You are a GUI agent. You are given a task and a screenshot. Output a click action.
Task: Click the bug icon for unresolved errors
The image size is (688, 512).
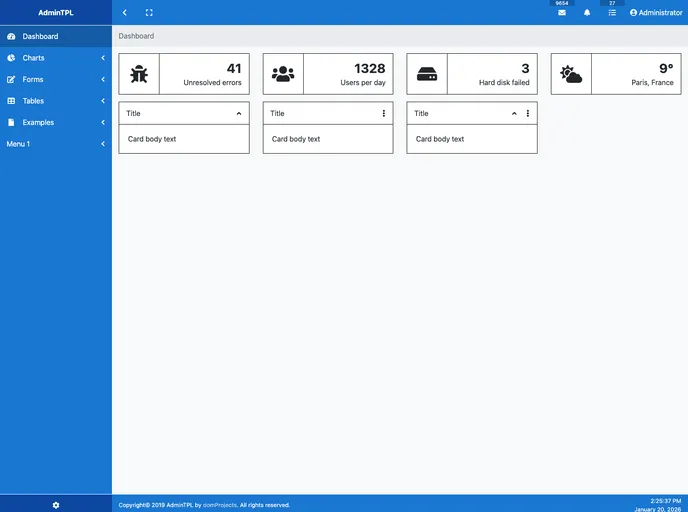click(x=139, y=74)
